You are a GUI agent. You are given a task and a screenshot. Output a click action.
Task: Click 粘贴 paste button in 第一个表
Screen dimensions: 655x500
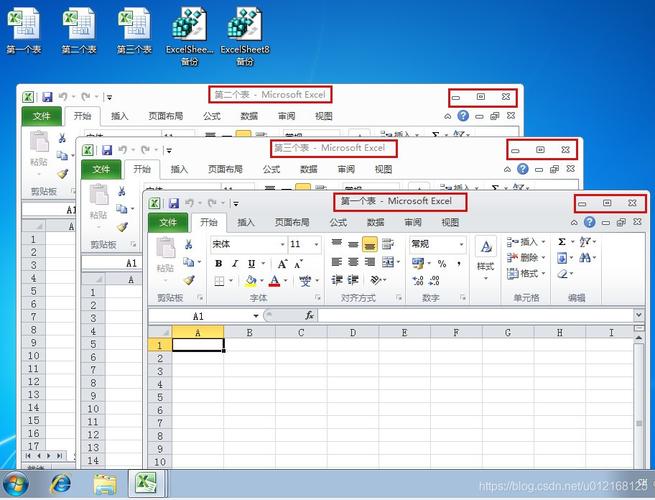[165, 256]
